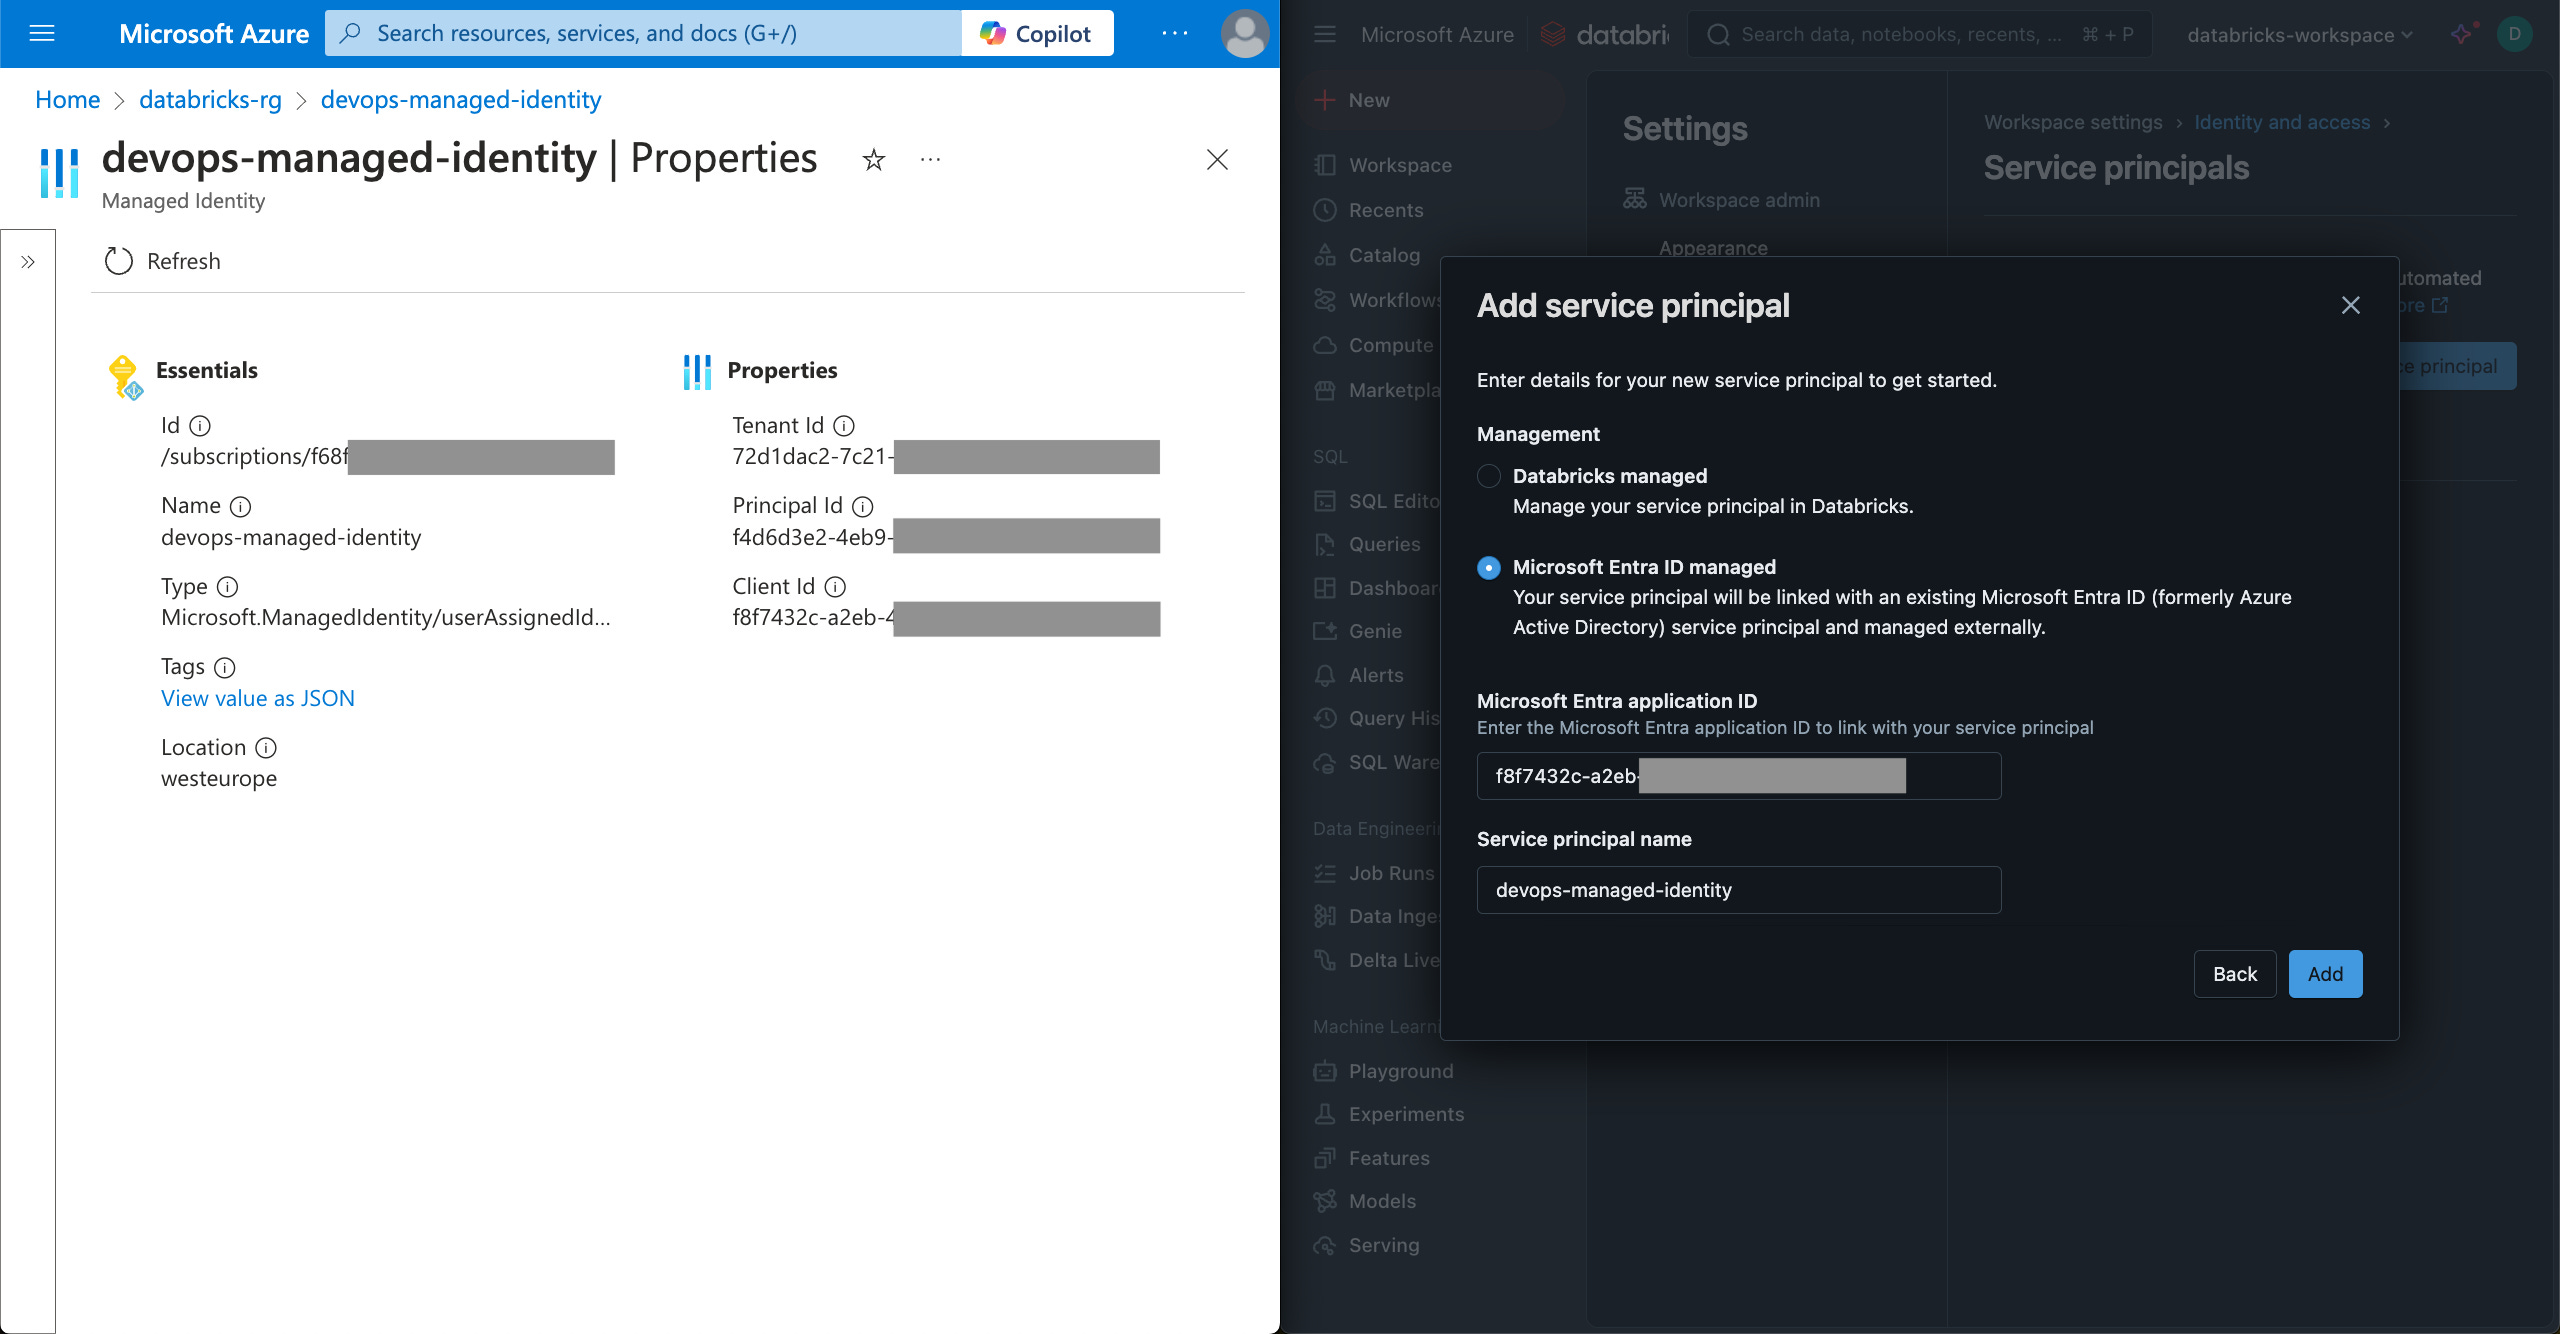Screen dimensions: 2560x1334
Task: Click the Refresh icon in Properties toolbar
Action: [x=119, y=261]
